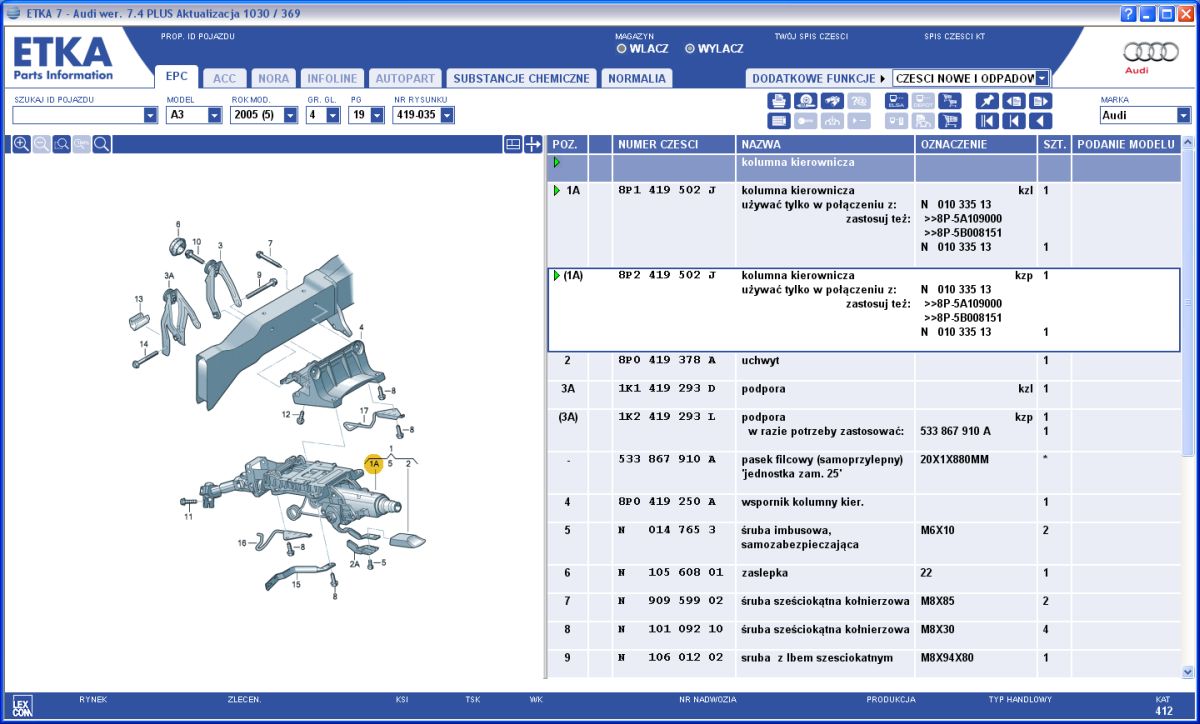
Task: Click the PODANIE MODELU column header
Action: (1125, 144)
